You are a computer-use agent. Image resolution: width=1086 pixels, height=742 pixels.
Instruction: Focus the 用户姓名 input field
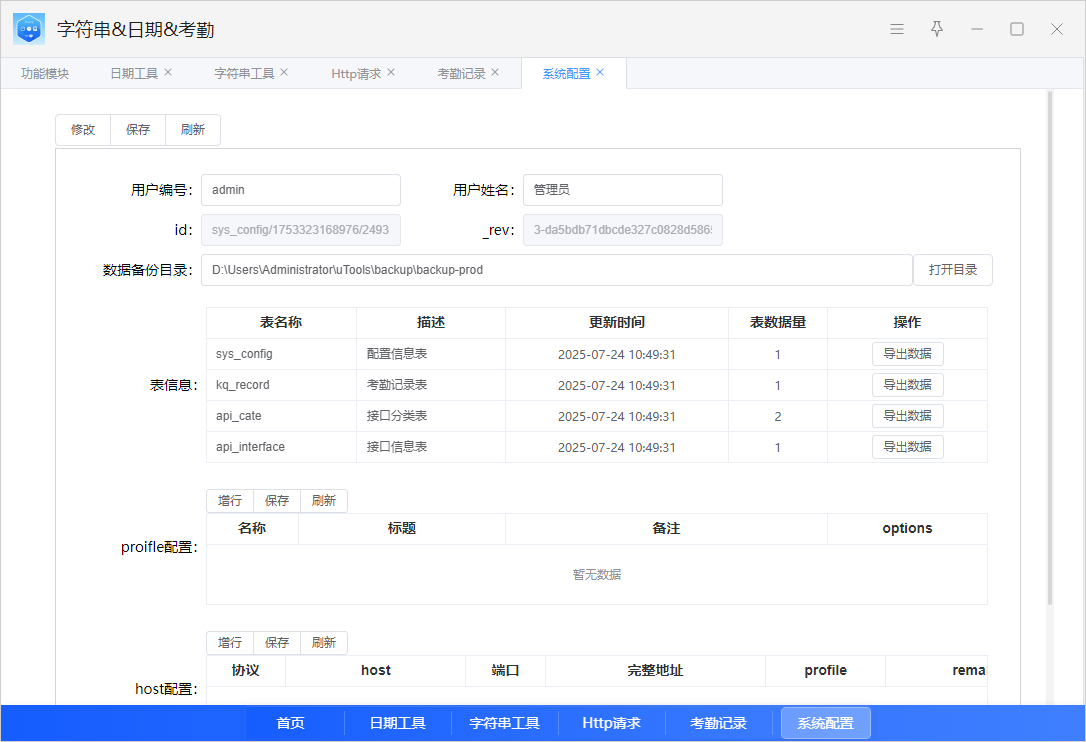coord(623,190)
